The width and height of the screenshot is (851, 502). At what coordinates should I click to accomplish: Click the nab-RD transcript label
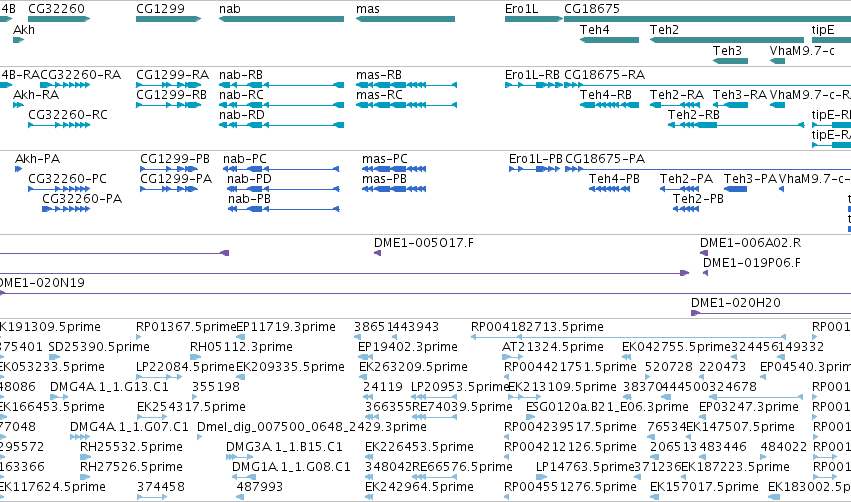[x=242, y=115]
